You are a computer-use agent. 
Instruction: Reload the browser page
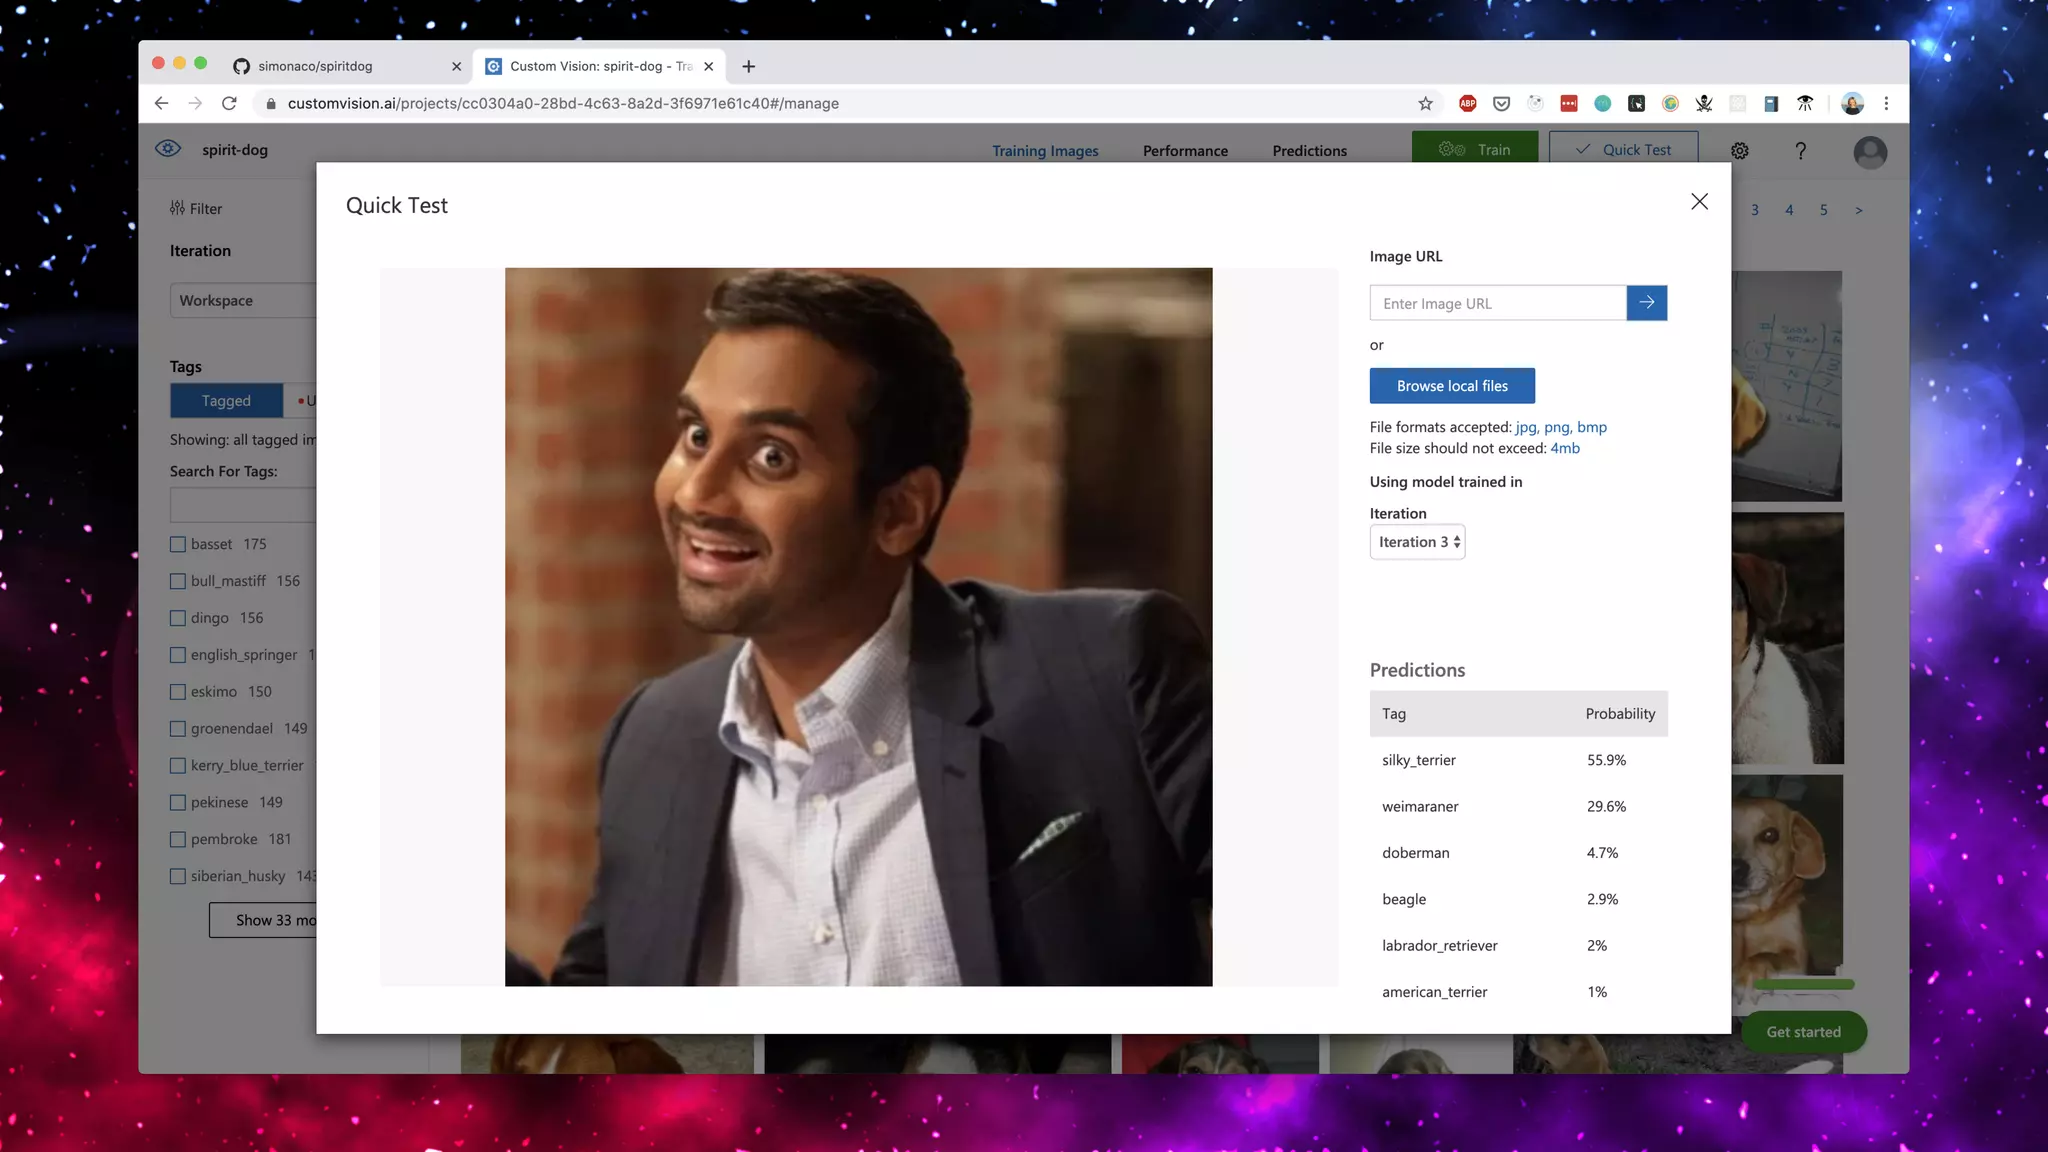pyautogui.click(x=229, y=104)
